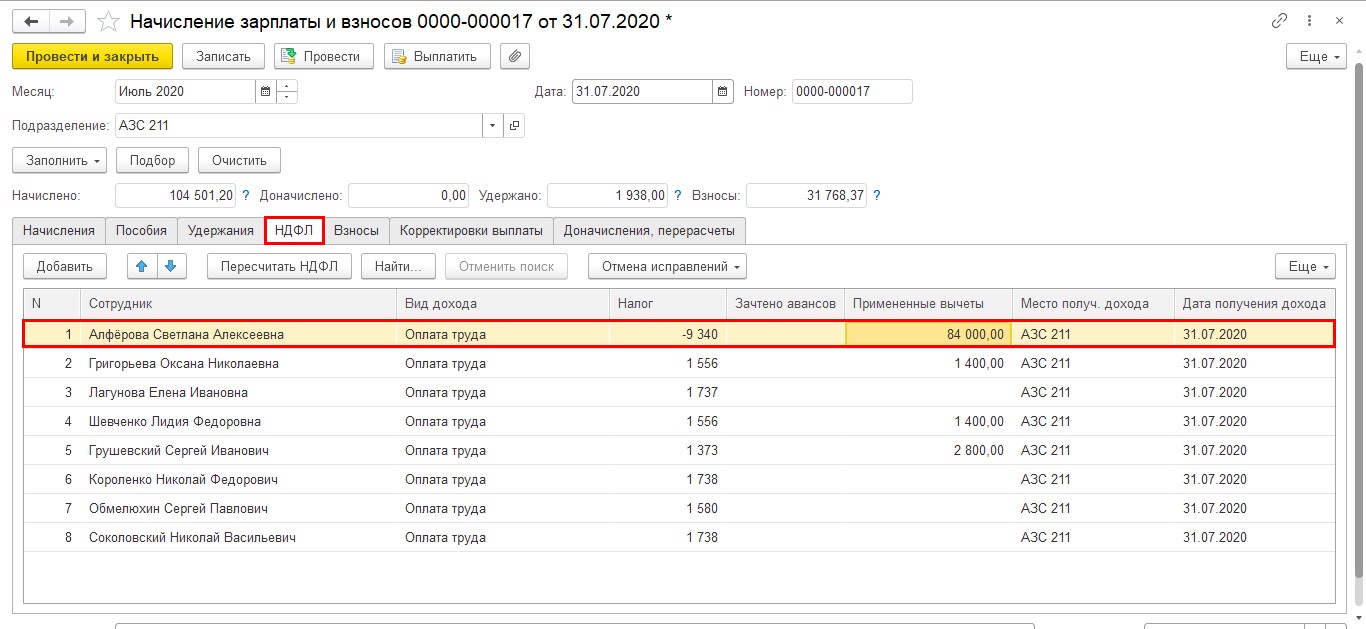Show help for the Начислено amount
1366x629 pixels.
point(246,196)
